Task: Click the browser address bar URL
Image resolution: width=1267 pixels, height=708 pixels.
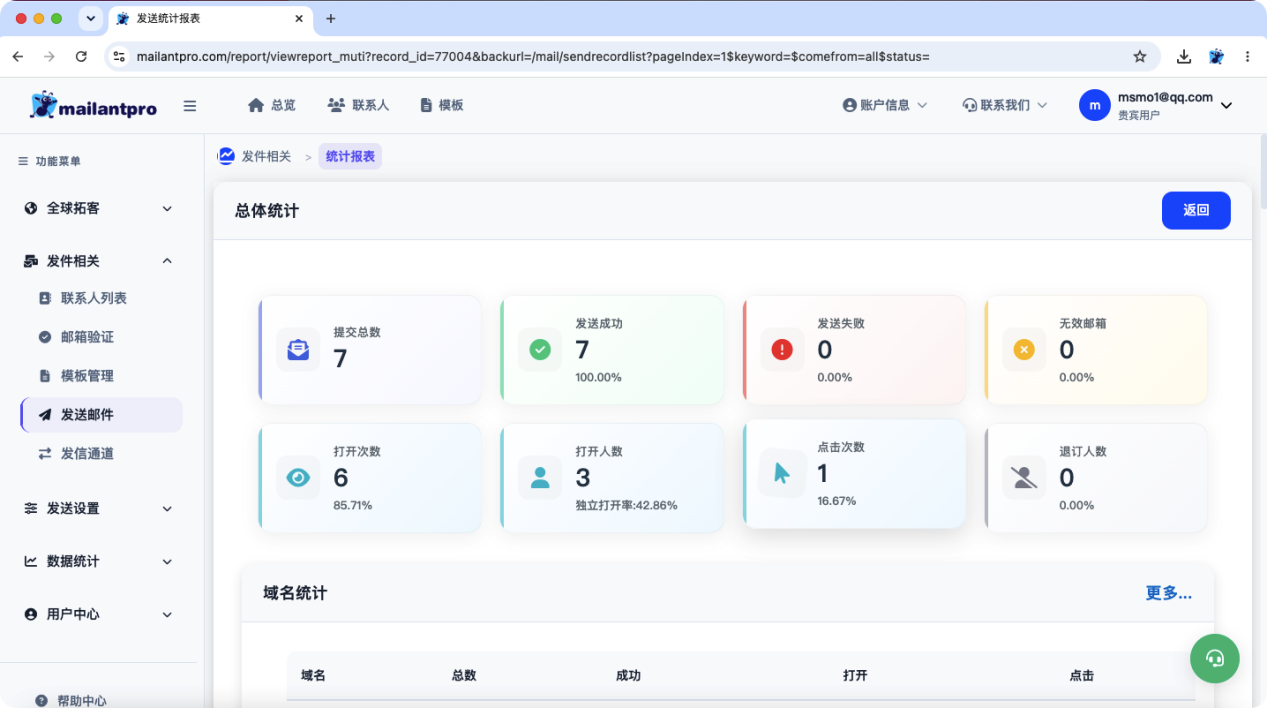Action: 533,57
